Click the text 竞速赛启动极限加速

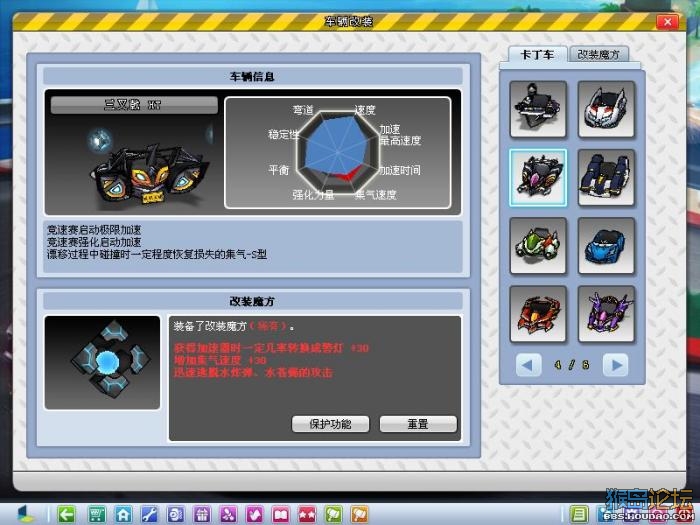(94, 230)
